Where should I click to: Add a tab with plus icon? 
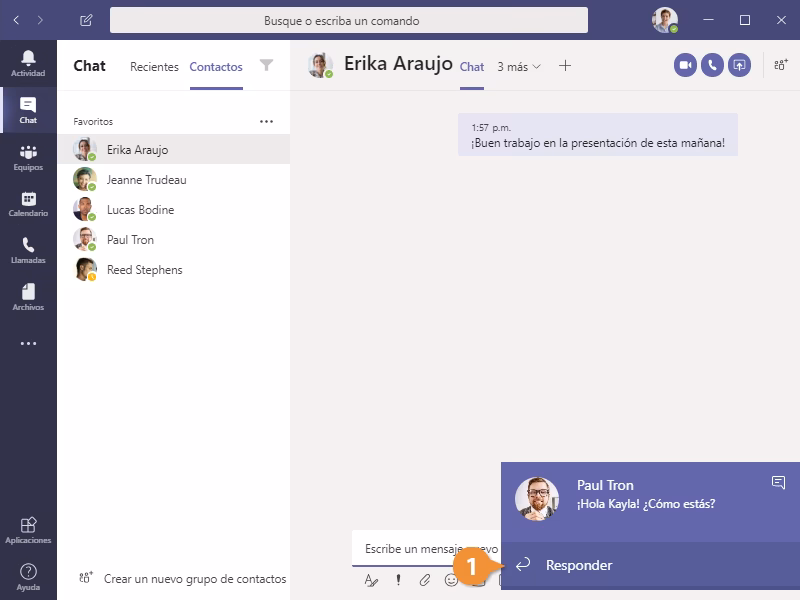point(565,66)
